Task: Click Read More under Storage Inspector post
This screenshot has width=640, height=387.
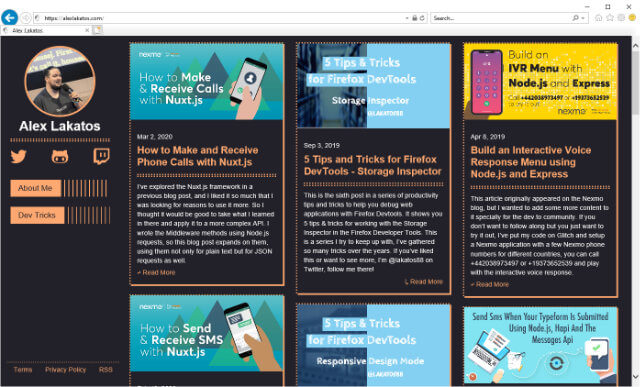Action: pos(424,282)
